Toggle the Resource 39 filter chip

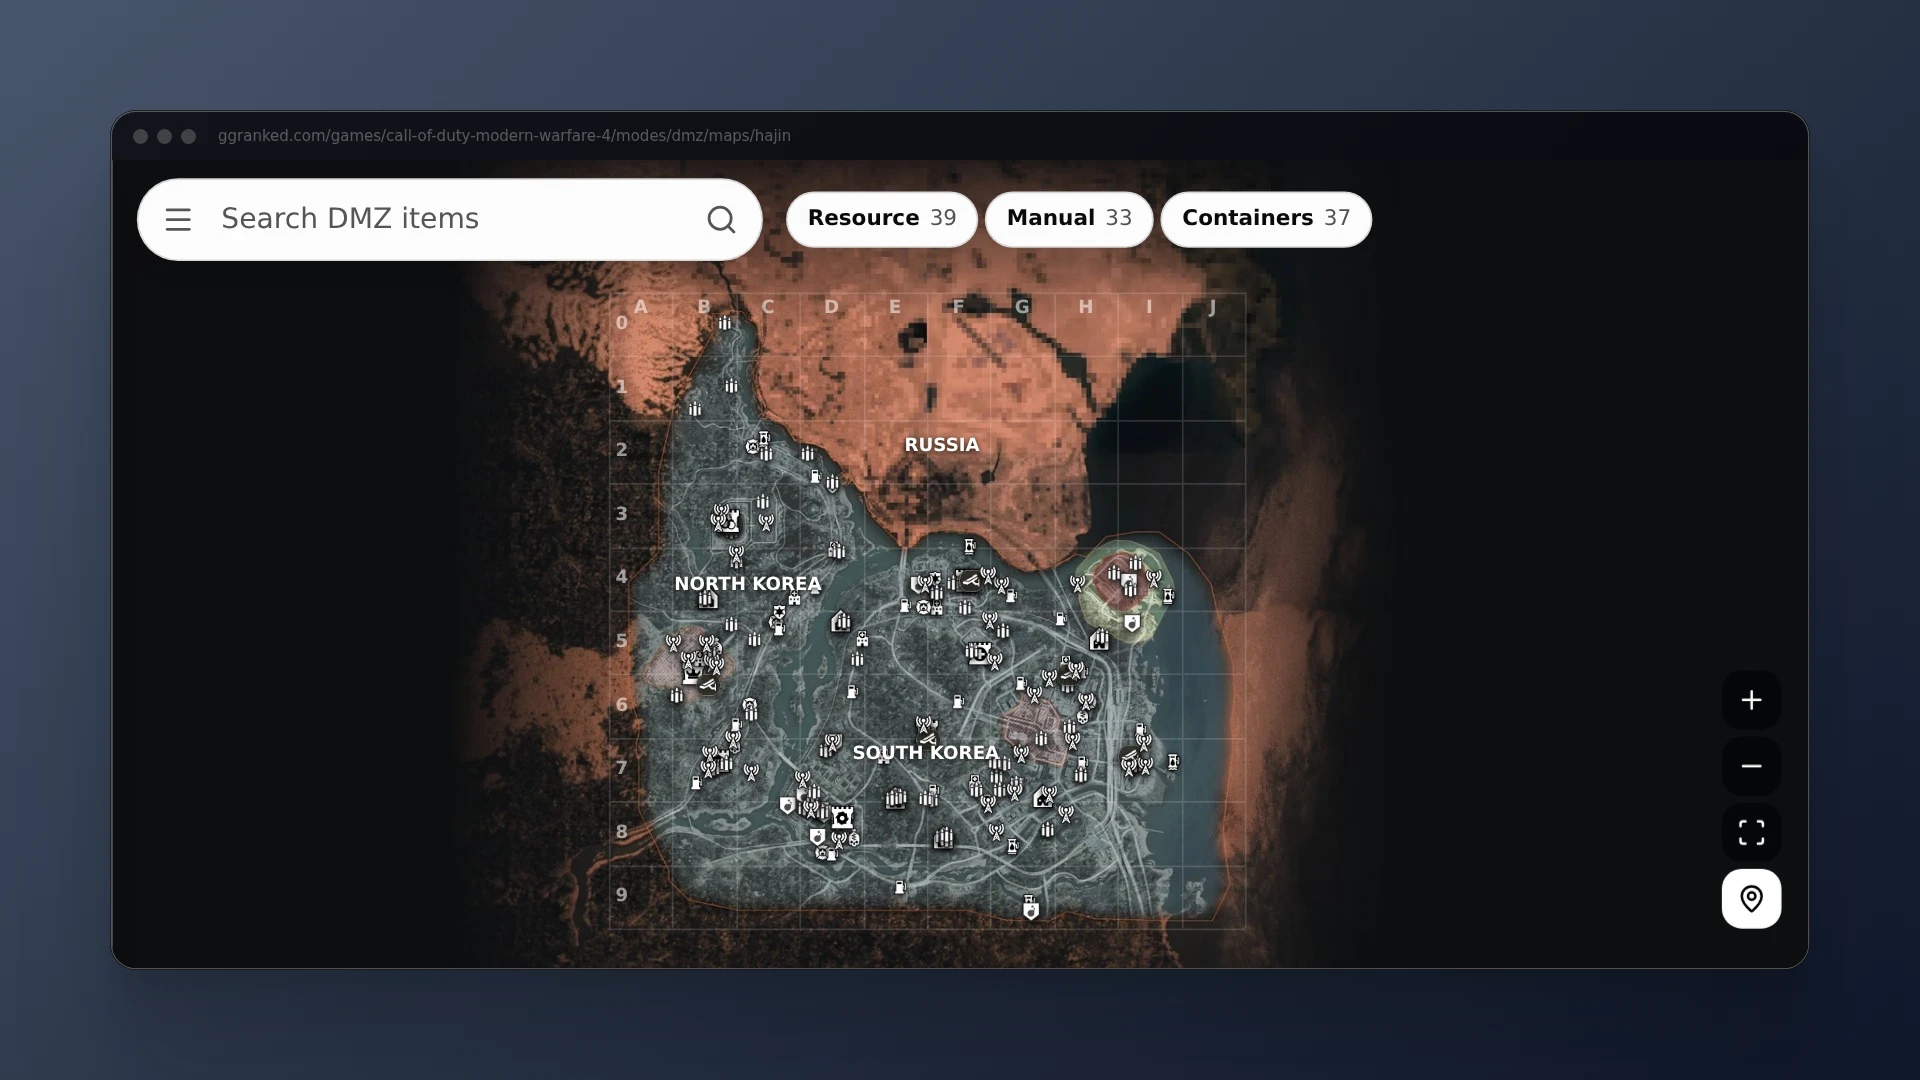[882, 219]
